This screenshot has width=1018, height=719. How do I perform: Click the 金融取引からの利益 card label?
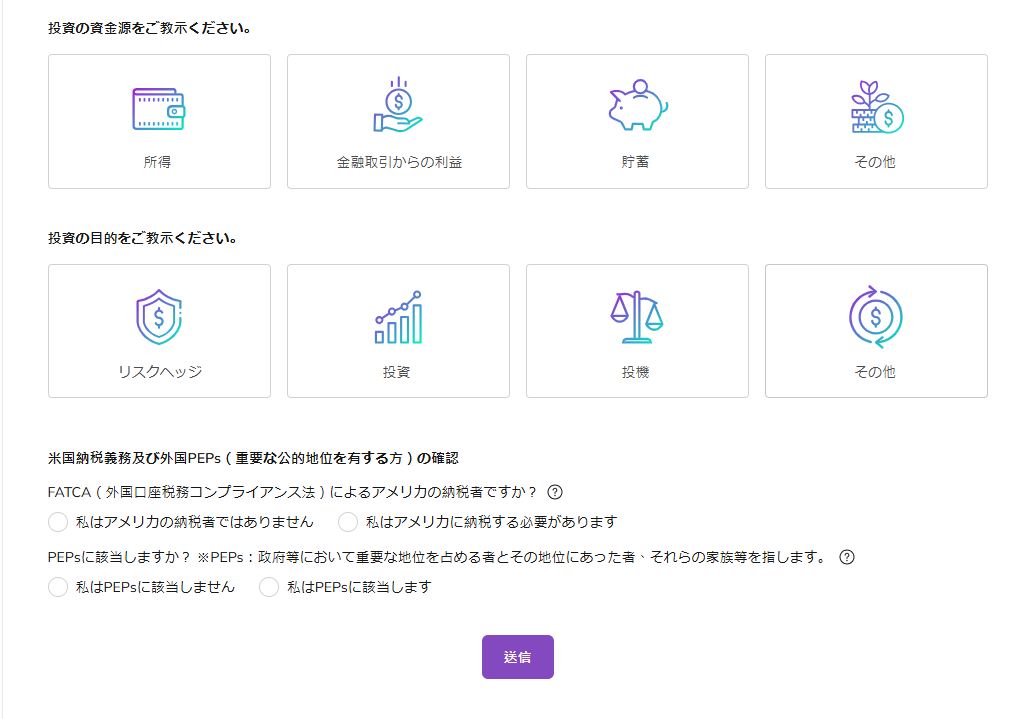pos(398,162)
